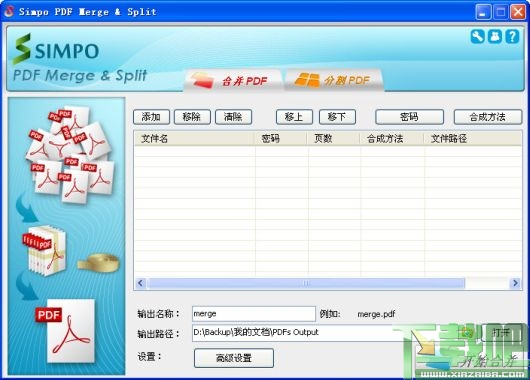Screen dimensions: 530x380
Task: Click the 添加 button to add files
Action: [151, 117]
